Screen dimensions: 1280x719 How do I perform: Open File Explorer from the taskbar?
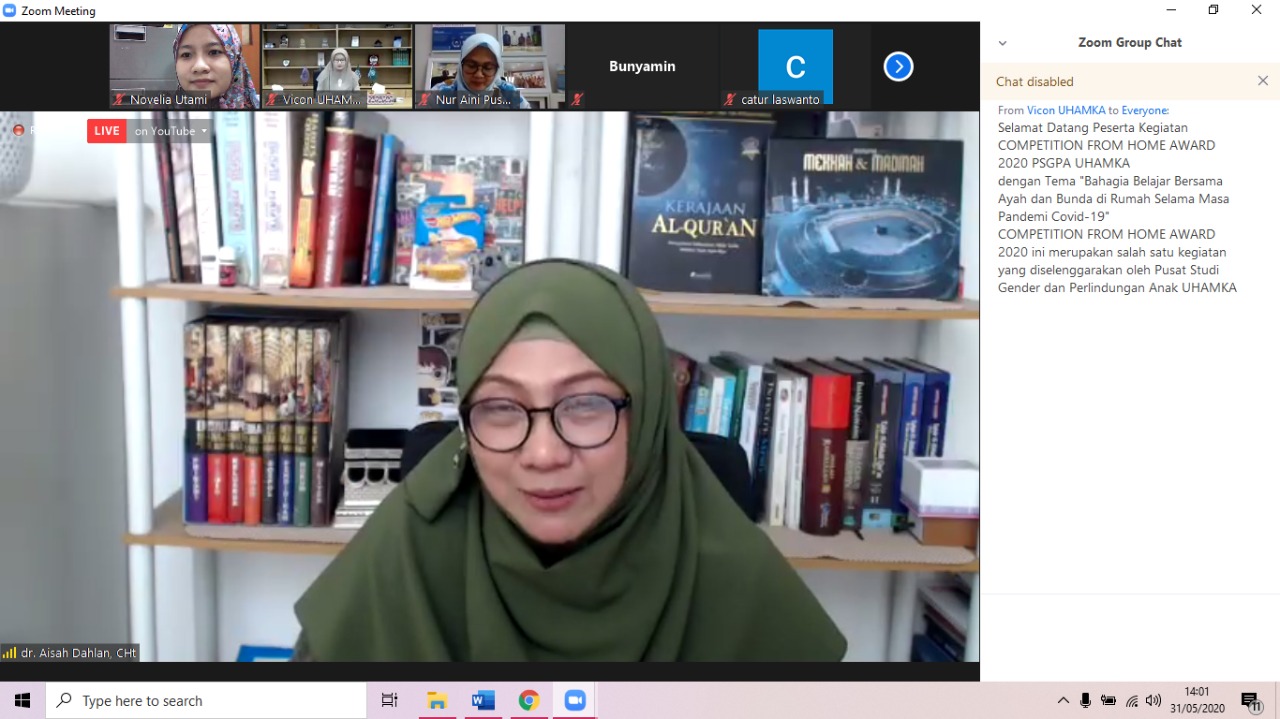(437, 700)
